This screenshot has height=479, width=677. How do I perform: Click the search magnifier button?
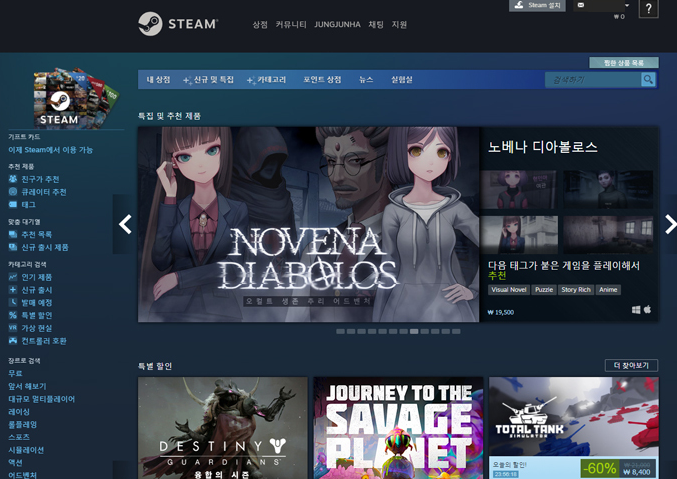click(x=648, y=79)
